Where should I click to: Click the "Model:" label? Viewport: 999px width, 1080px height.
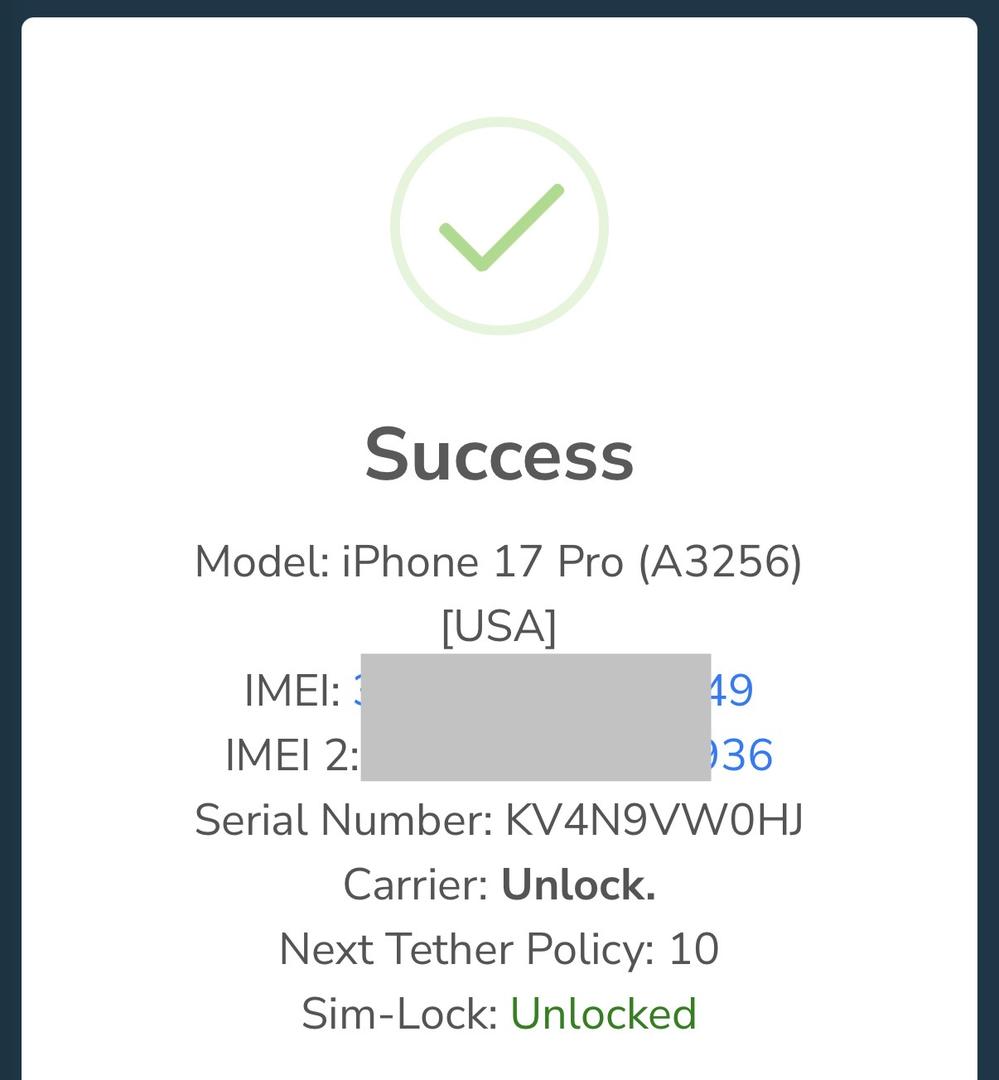[262, 562]
